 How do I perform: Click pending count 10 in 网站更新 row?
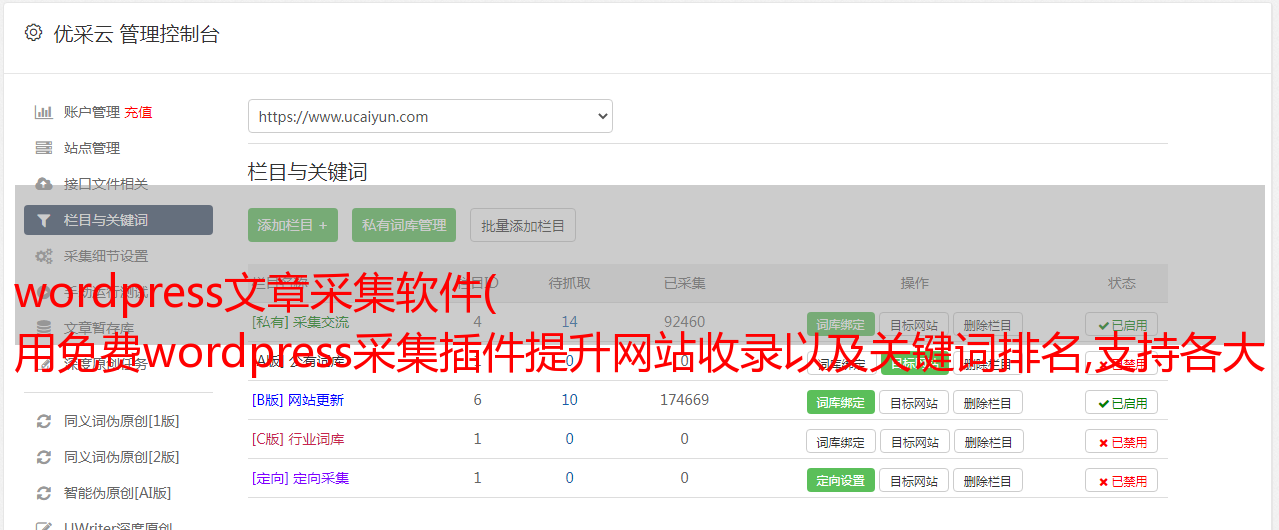coord(569,400)
